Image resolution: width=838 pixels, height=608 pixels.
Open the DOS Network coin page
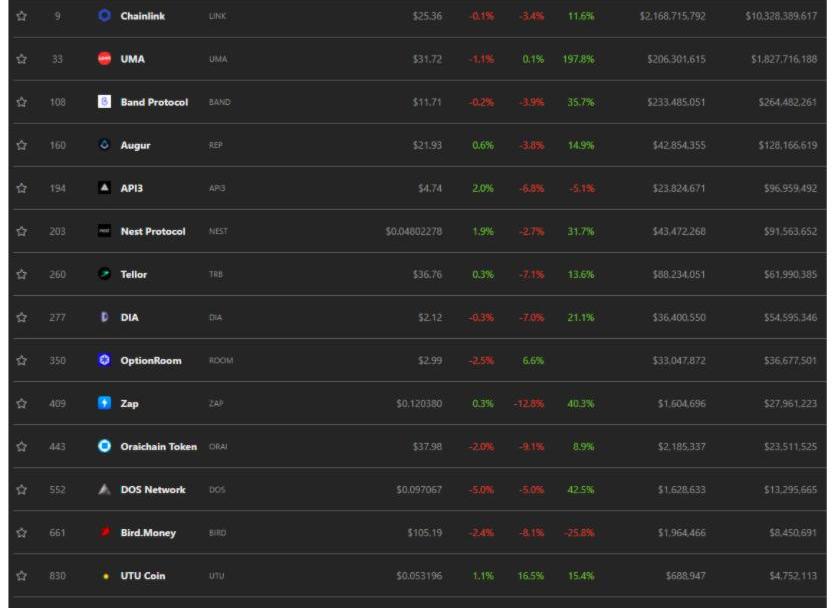pyautogui.click(x=153, y=490)
